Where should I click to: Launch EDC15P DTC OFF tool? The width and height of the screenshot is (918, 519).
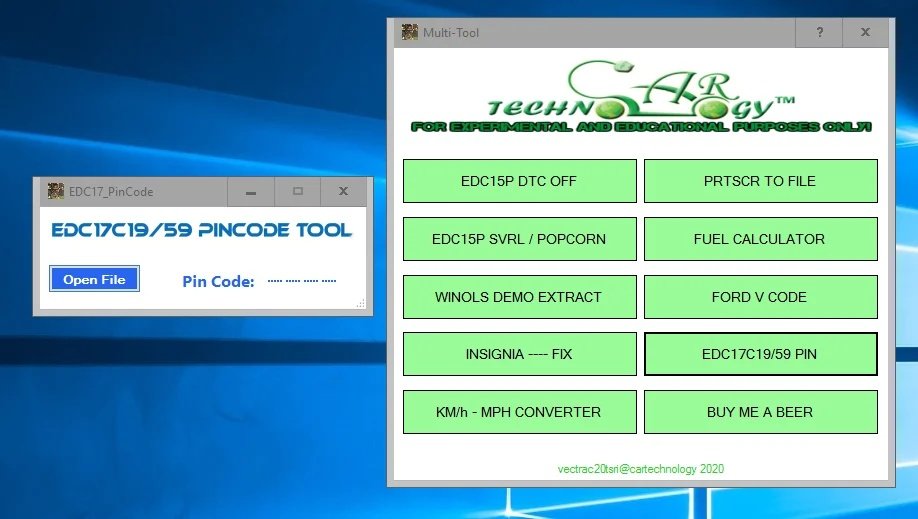(x=520, y=181)
